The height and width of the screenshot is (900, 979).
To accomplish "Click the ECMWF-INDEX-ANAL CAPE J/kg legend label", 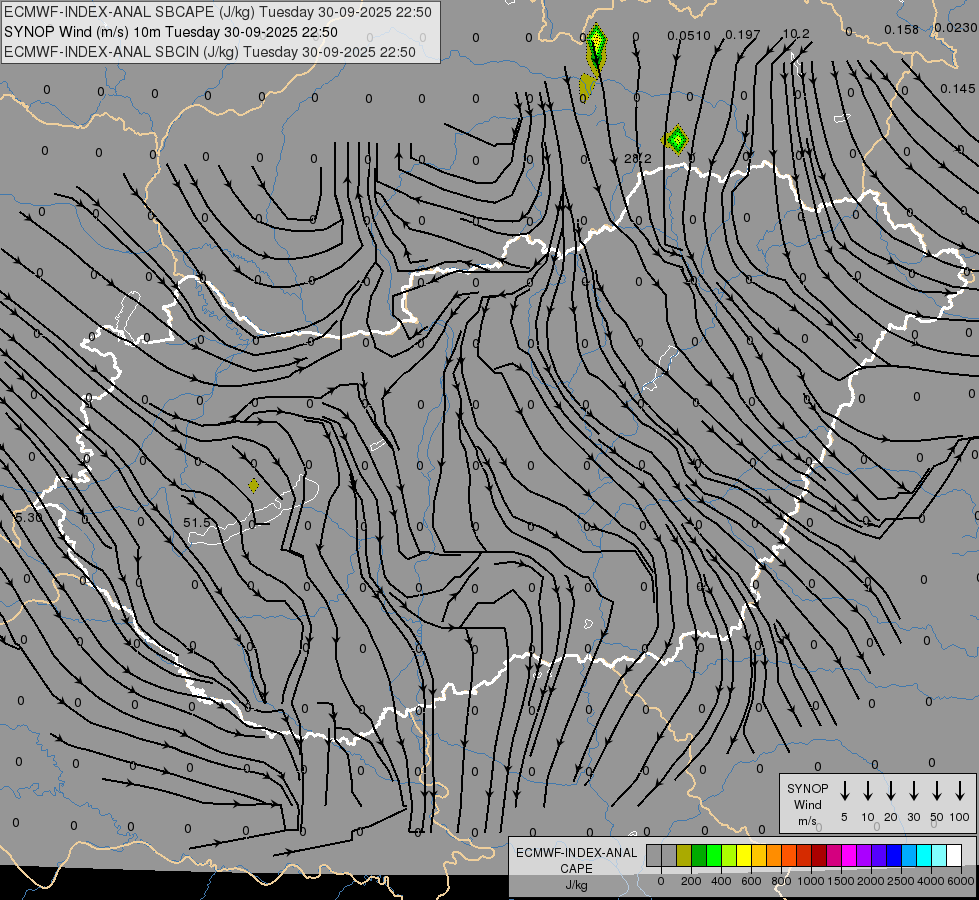I will pyautogui.click(x=576, y=868).
